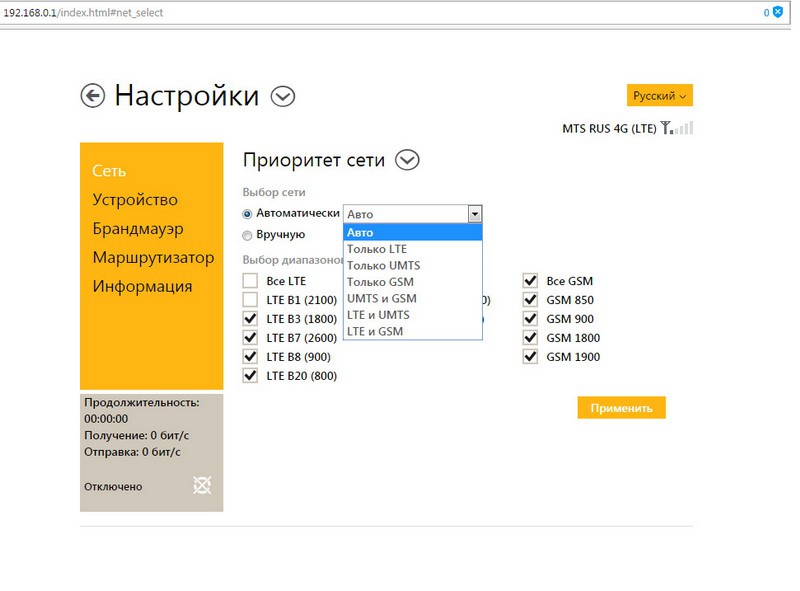
Task: Choose LTE и UMTS from the list
Action: pyautogui.click(x=378, y=315)
